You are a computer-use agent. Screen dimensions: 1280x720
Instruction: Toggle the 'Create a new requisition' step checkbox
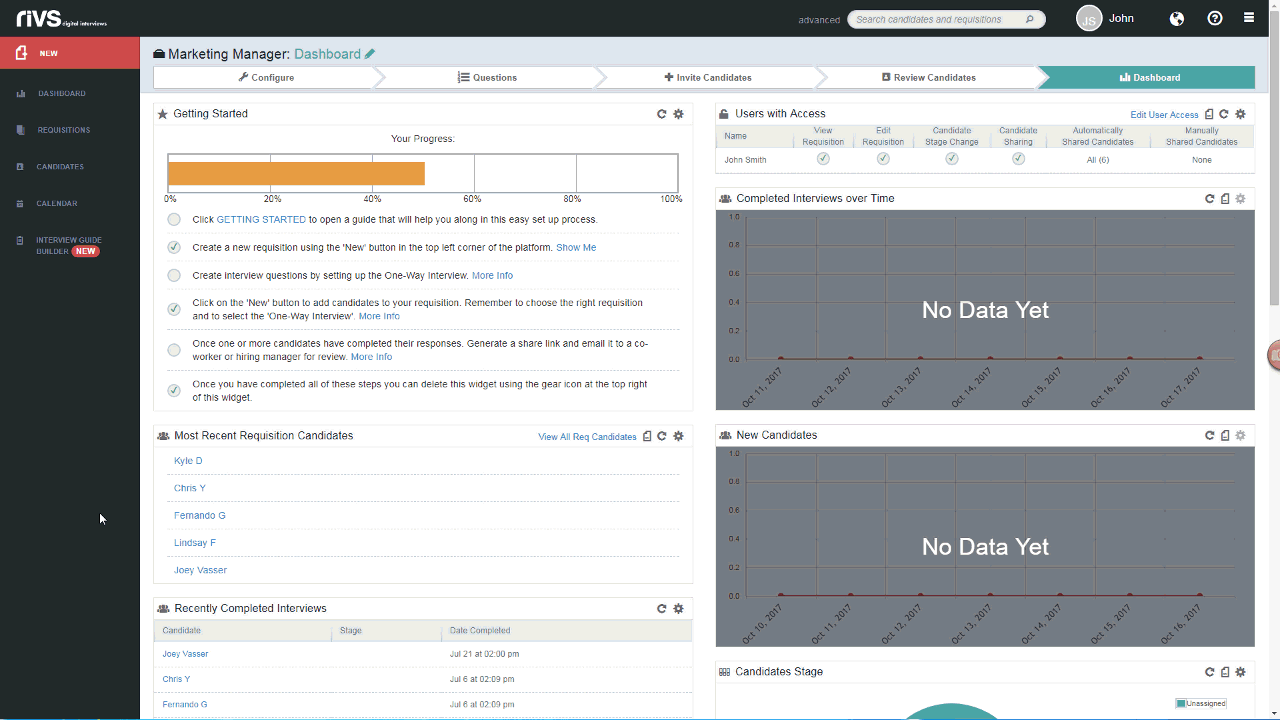pyautogui.click(x=174, y=247)
